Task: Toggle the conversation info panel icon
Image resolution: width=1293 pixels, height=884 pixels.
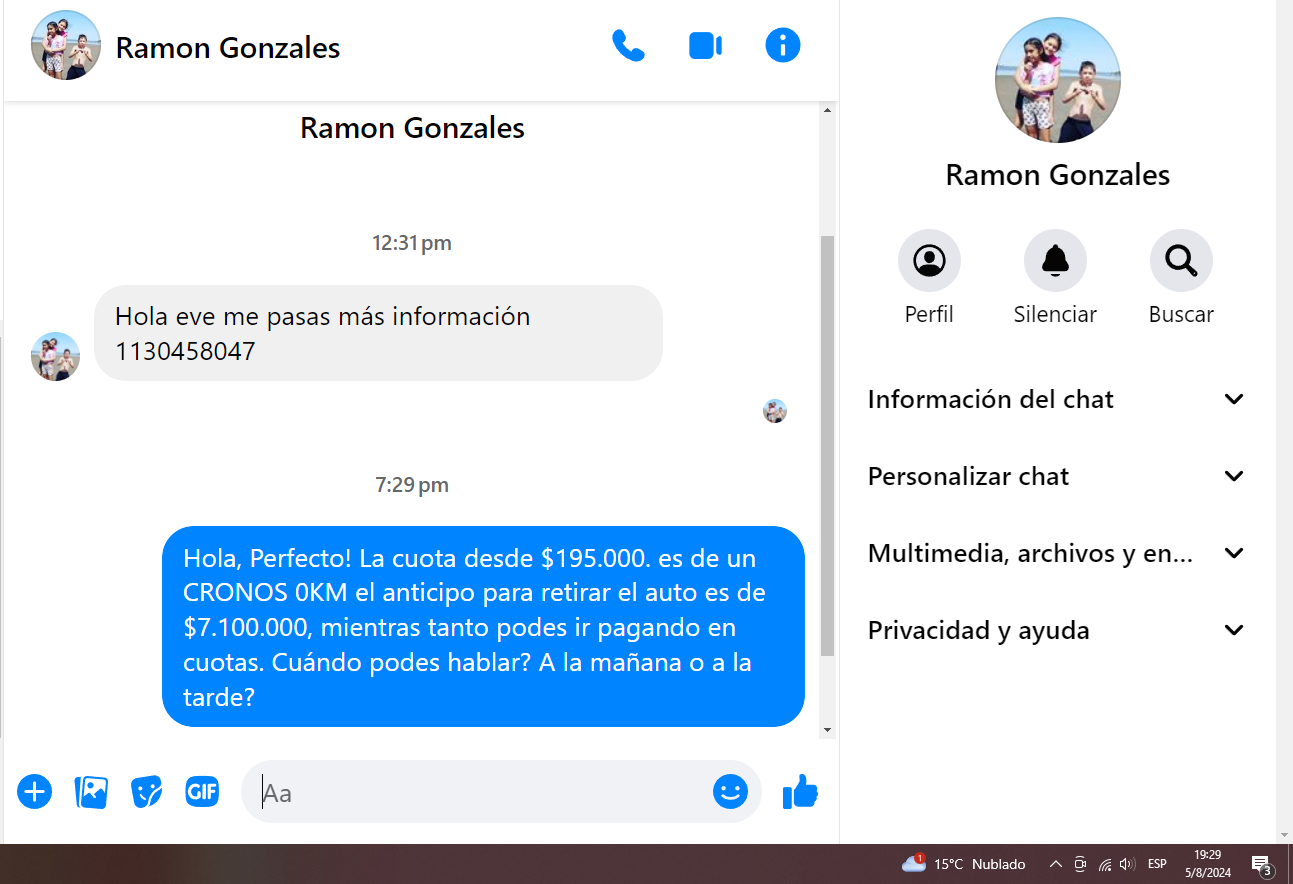Action: tap(782, 46)
